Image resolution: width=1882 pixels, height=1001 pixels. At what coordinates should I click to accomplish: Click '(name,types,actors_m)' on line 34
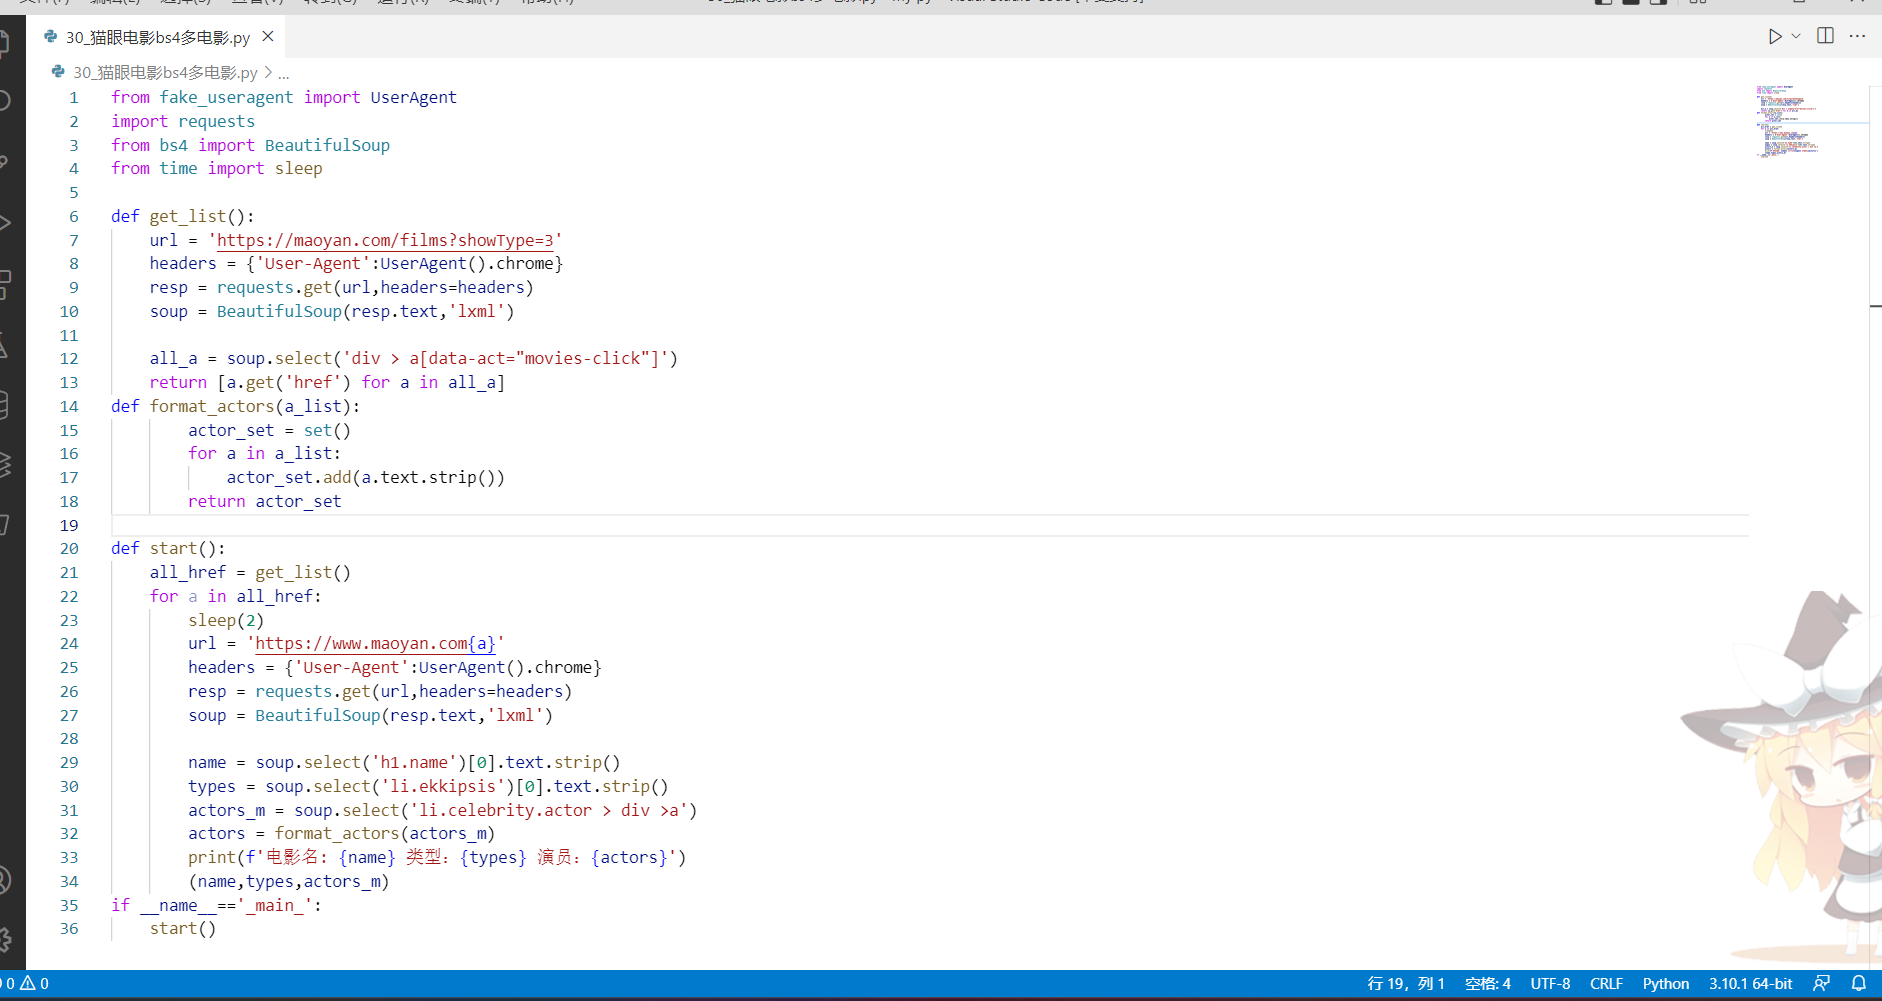(x=288, y=881)
